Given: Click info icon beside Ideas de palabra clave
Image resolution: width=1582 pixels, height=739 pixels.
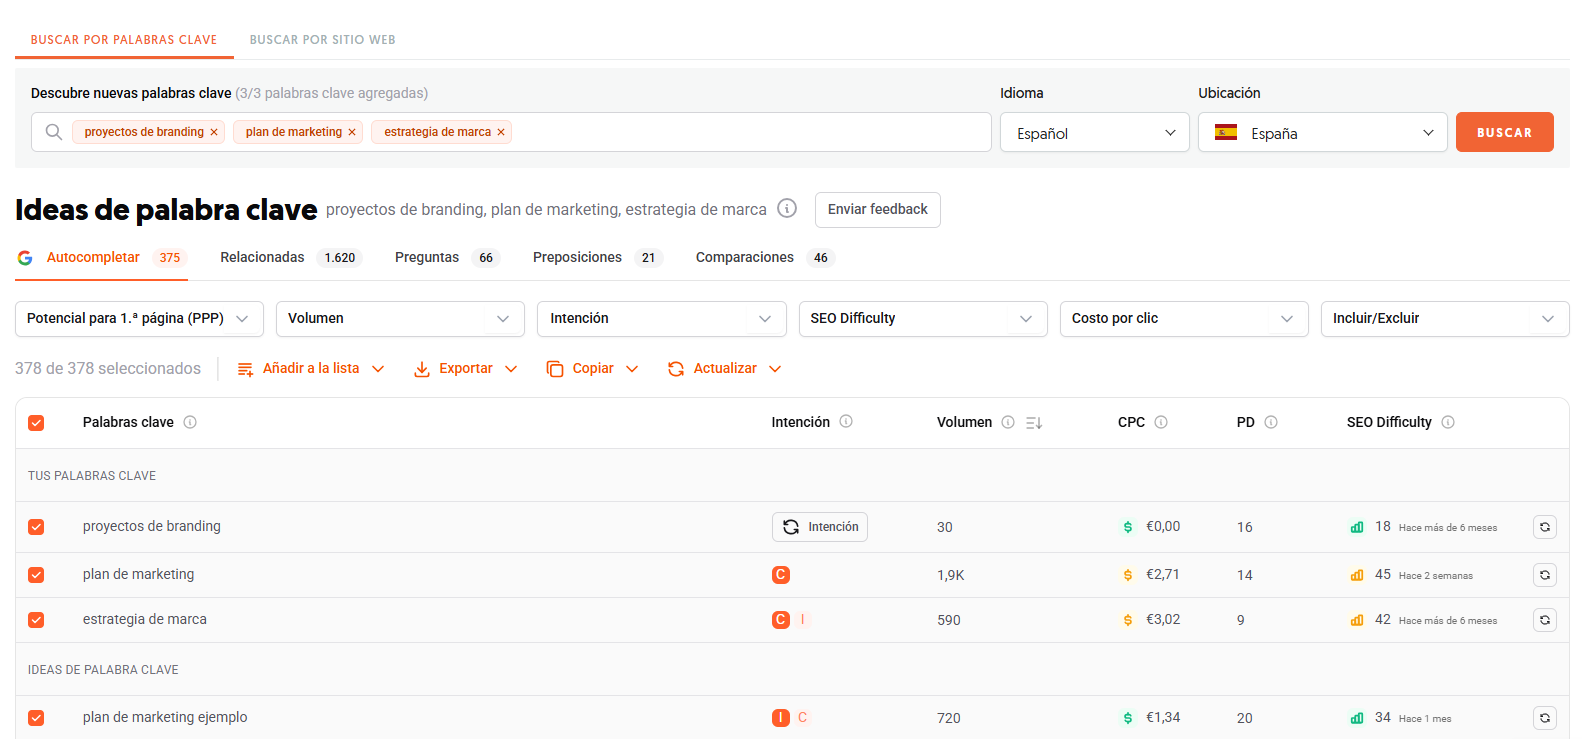Looking at the screenshot, I should click(x=787, y=209).
